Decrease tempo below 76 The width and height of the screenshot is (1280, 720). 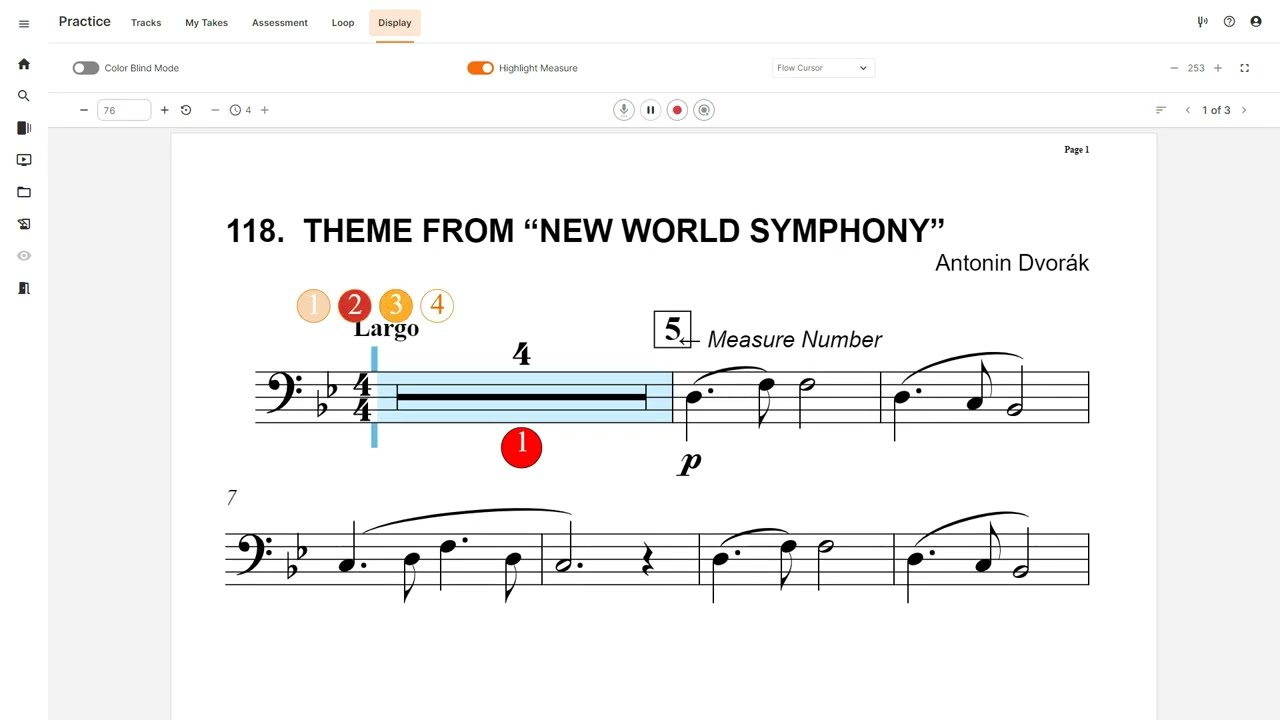pyautogui.click(x=84, y=110)
